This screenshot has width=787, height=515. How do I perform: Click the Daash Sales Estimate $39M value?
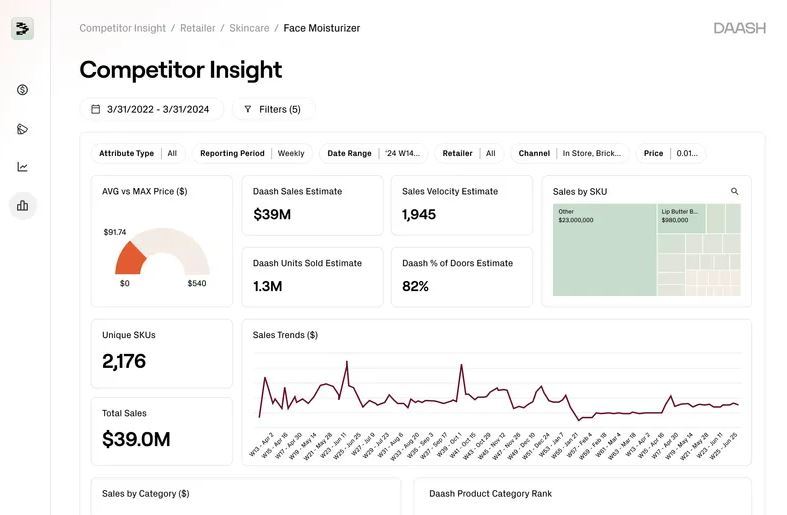click(272, 214)
